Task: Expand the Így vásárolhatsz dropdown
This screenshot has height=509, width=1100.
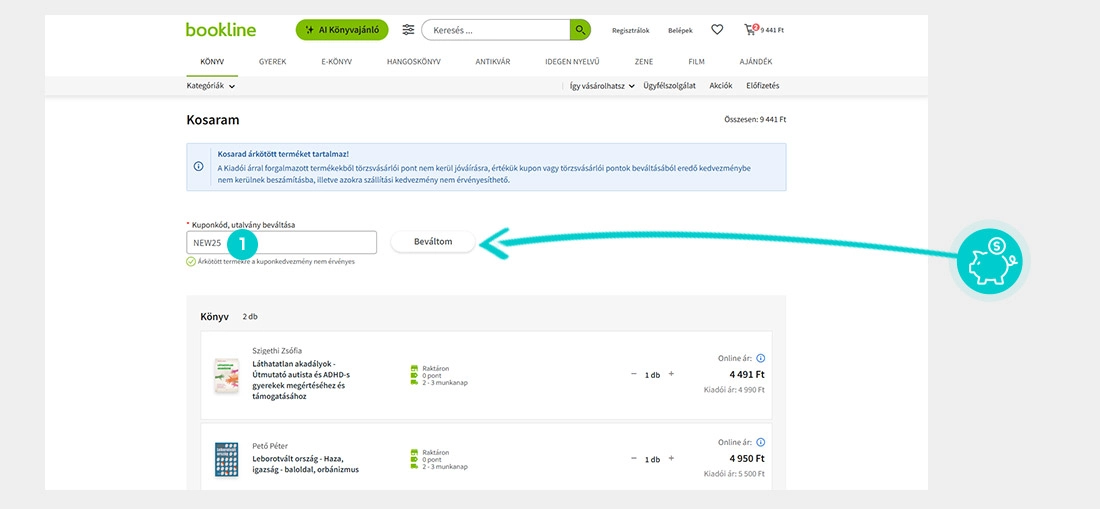Action: coord(601,86)
